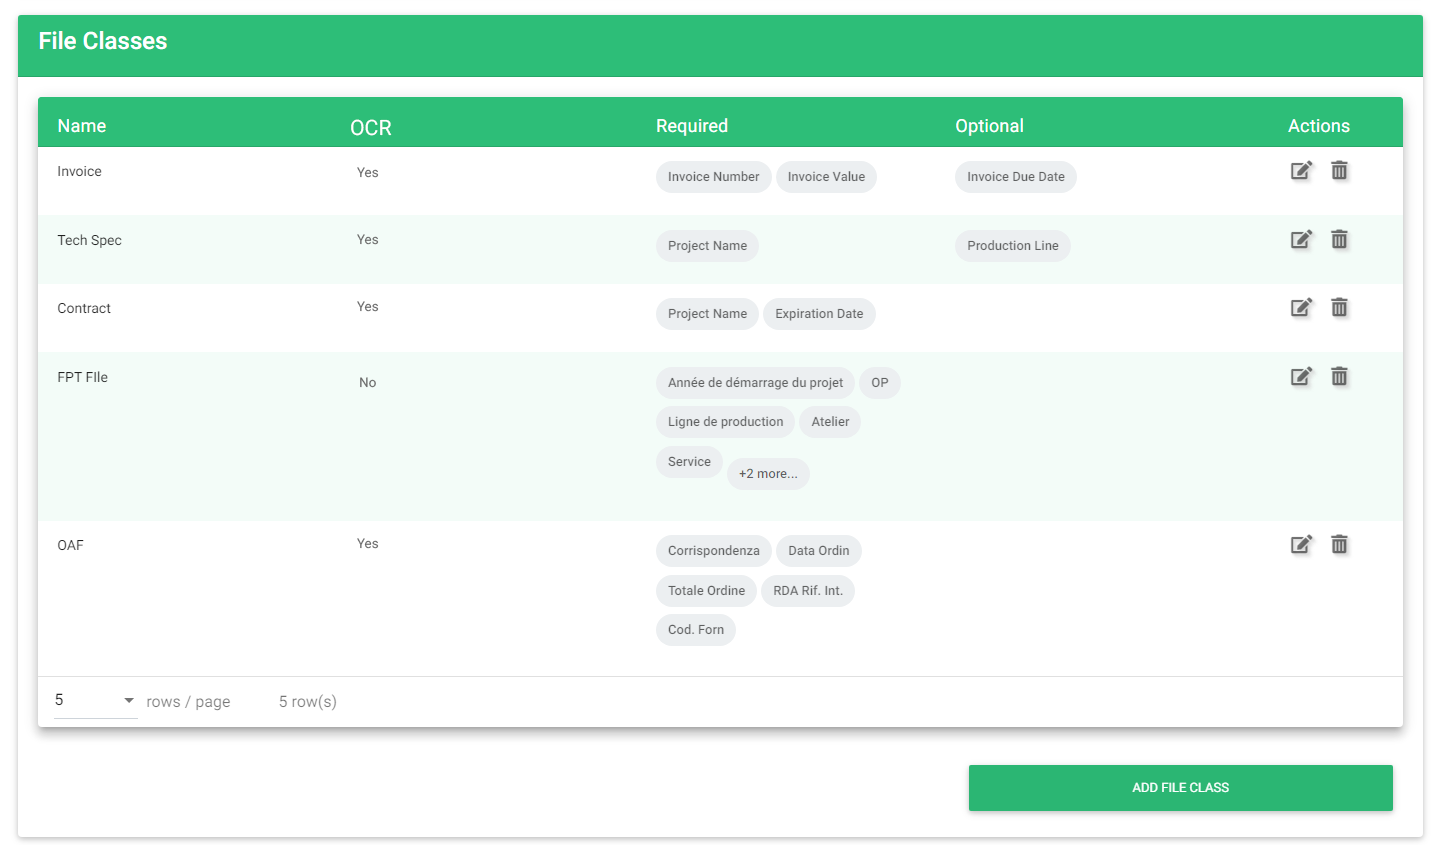Viewport: 1447px width, 845px height.
Task: Click the Service chip
Action: 689,462
